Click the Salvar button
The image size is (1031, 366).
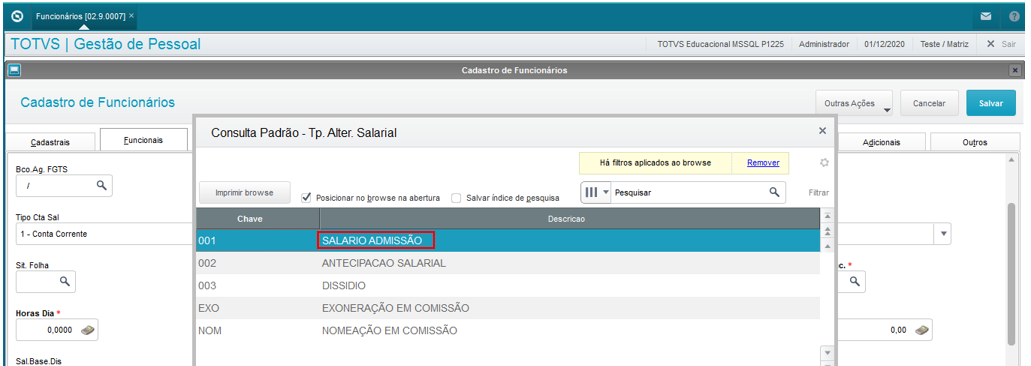pyautogui.click(x=991, y=104)
